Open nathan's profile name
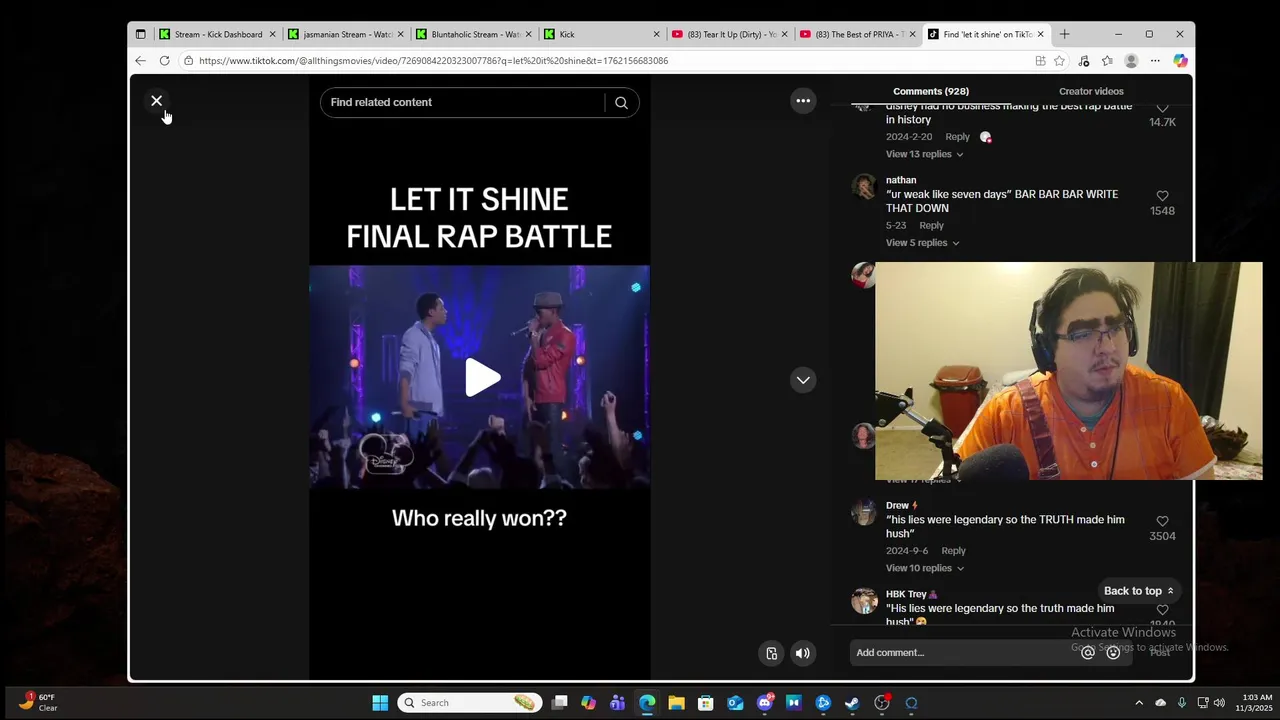Screen dimensions: 1280x720 901,180
